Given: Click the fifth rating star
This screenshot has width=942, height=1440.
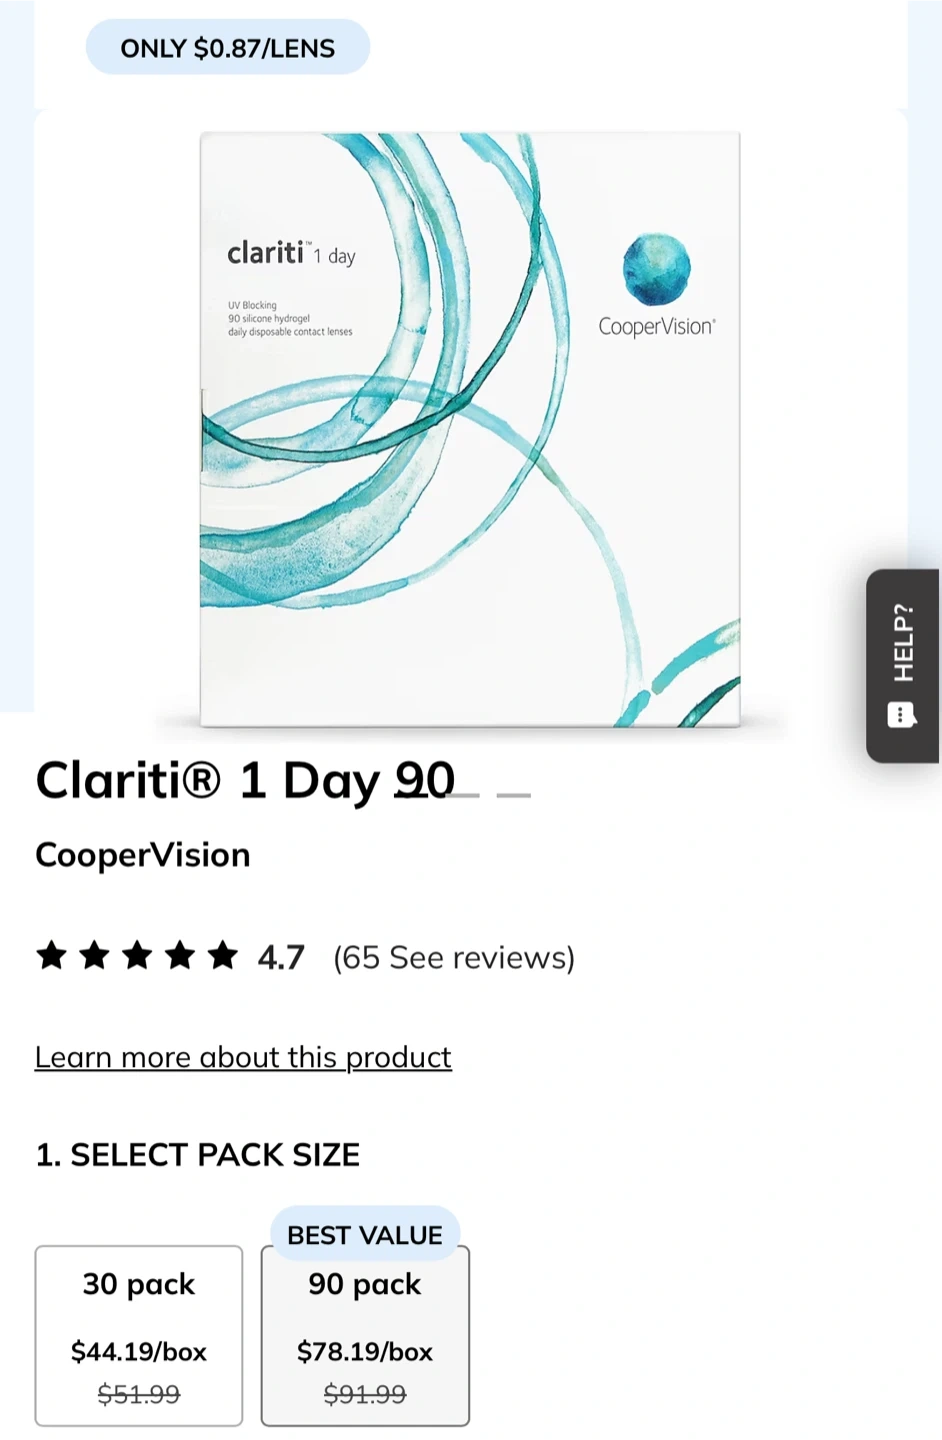Looking at the screenshot, I should coord(223,956).
